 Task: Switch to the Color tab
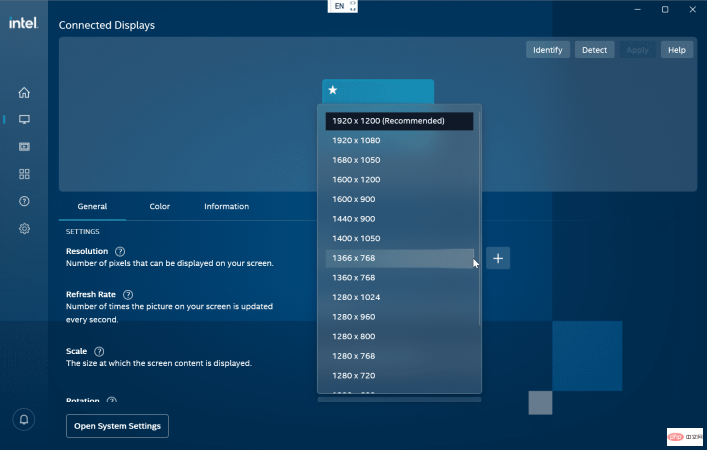pyautogui.click(x=160, y=206)
